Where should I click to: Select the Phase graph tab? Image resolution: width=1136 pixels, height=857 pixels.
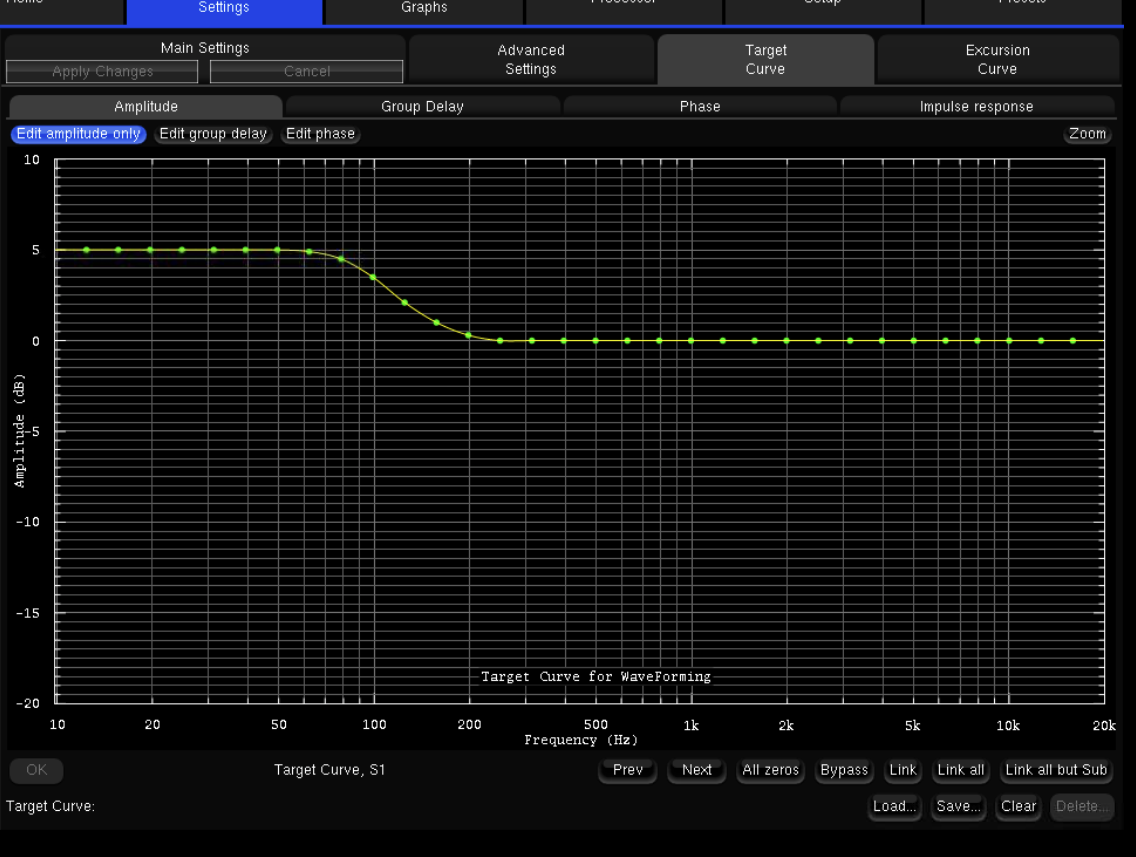[699, 107]
